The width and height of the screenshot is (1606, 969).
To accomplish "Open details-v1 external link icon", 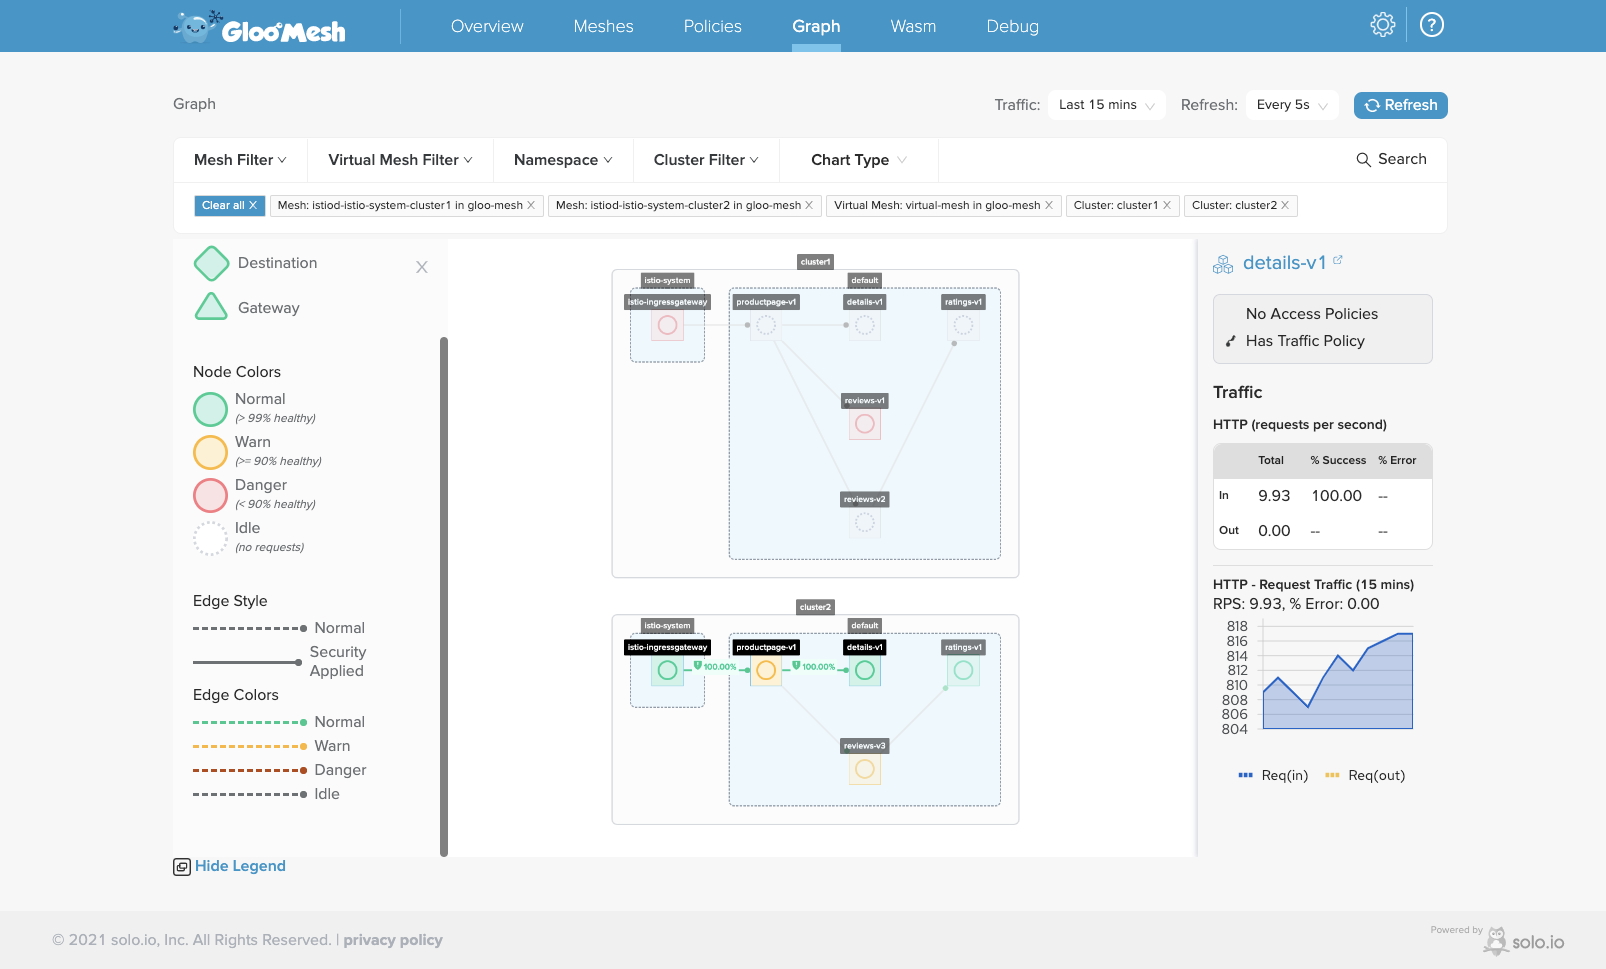I will tap(1338, 260).
